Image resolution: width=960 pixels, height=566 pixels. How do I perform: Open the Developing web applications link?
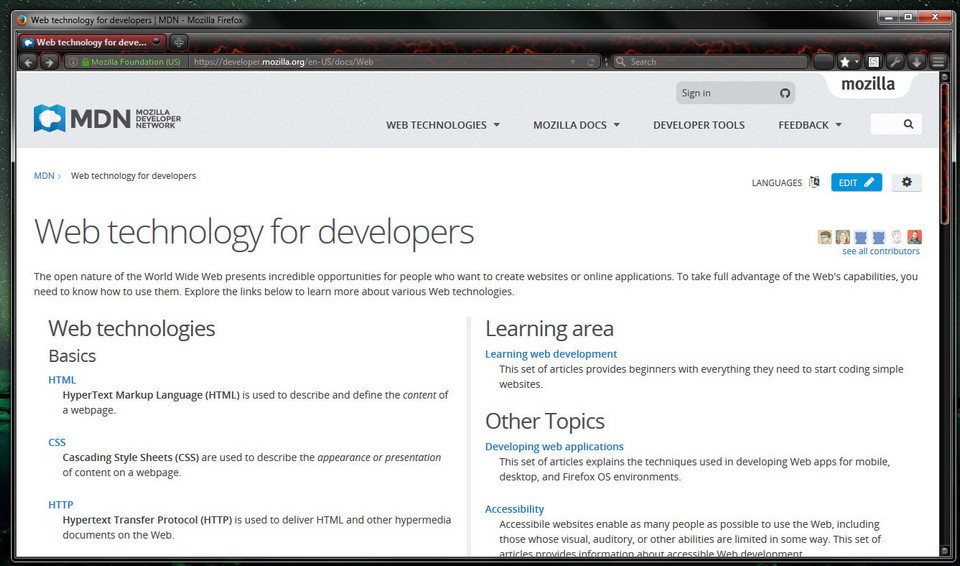(554, 447)
